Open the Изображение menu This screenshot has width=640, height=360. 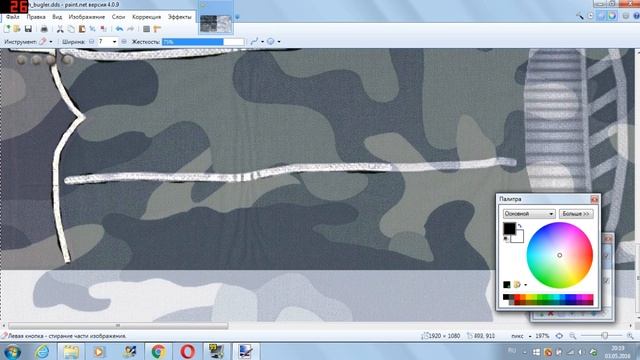pos(87,17)
